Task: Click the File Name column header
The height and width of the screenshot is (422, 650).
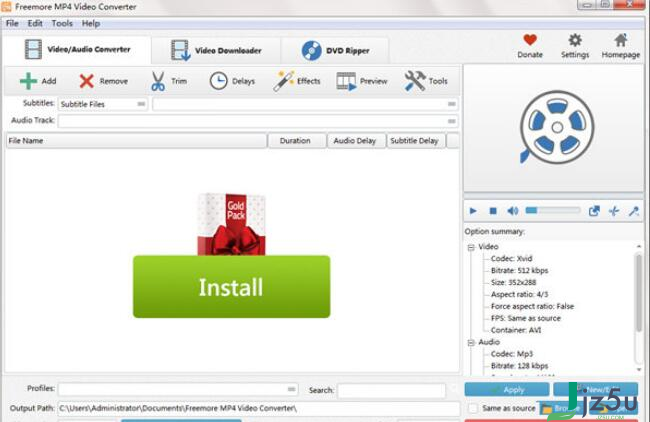Action: click(136, 141)
